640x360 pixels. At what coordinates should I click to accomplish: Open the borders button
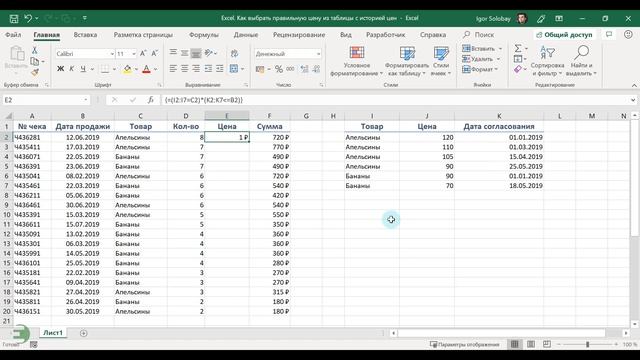105,69
